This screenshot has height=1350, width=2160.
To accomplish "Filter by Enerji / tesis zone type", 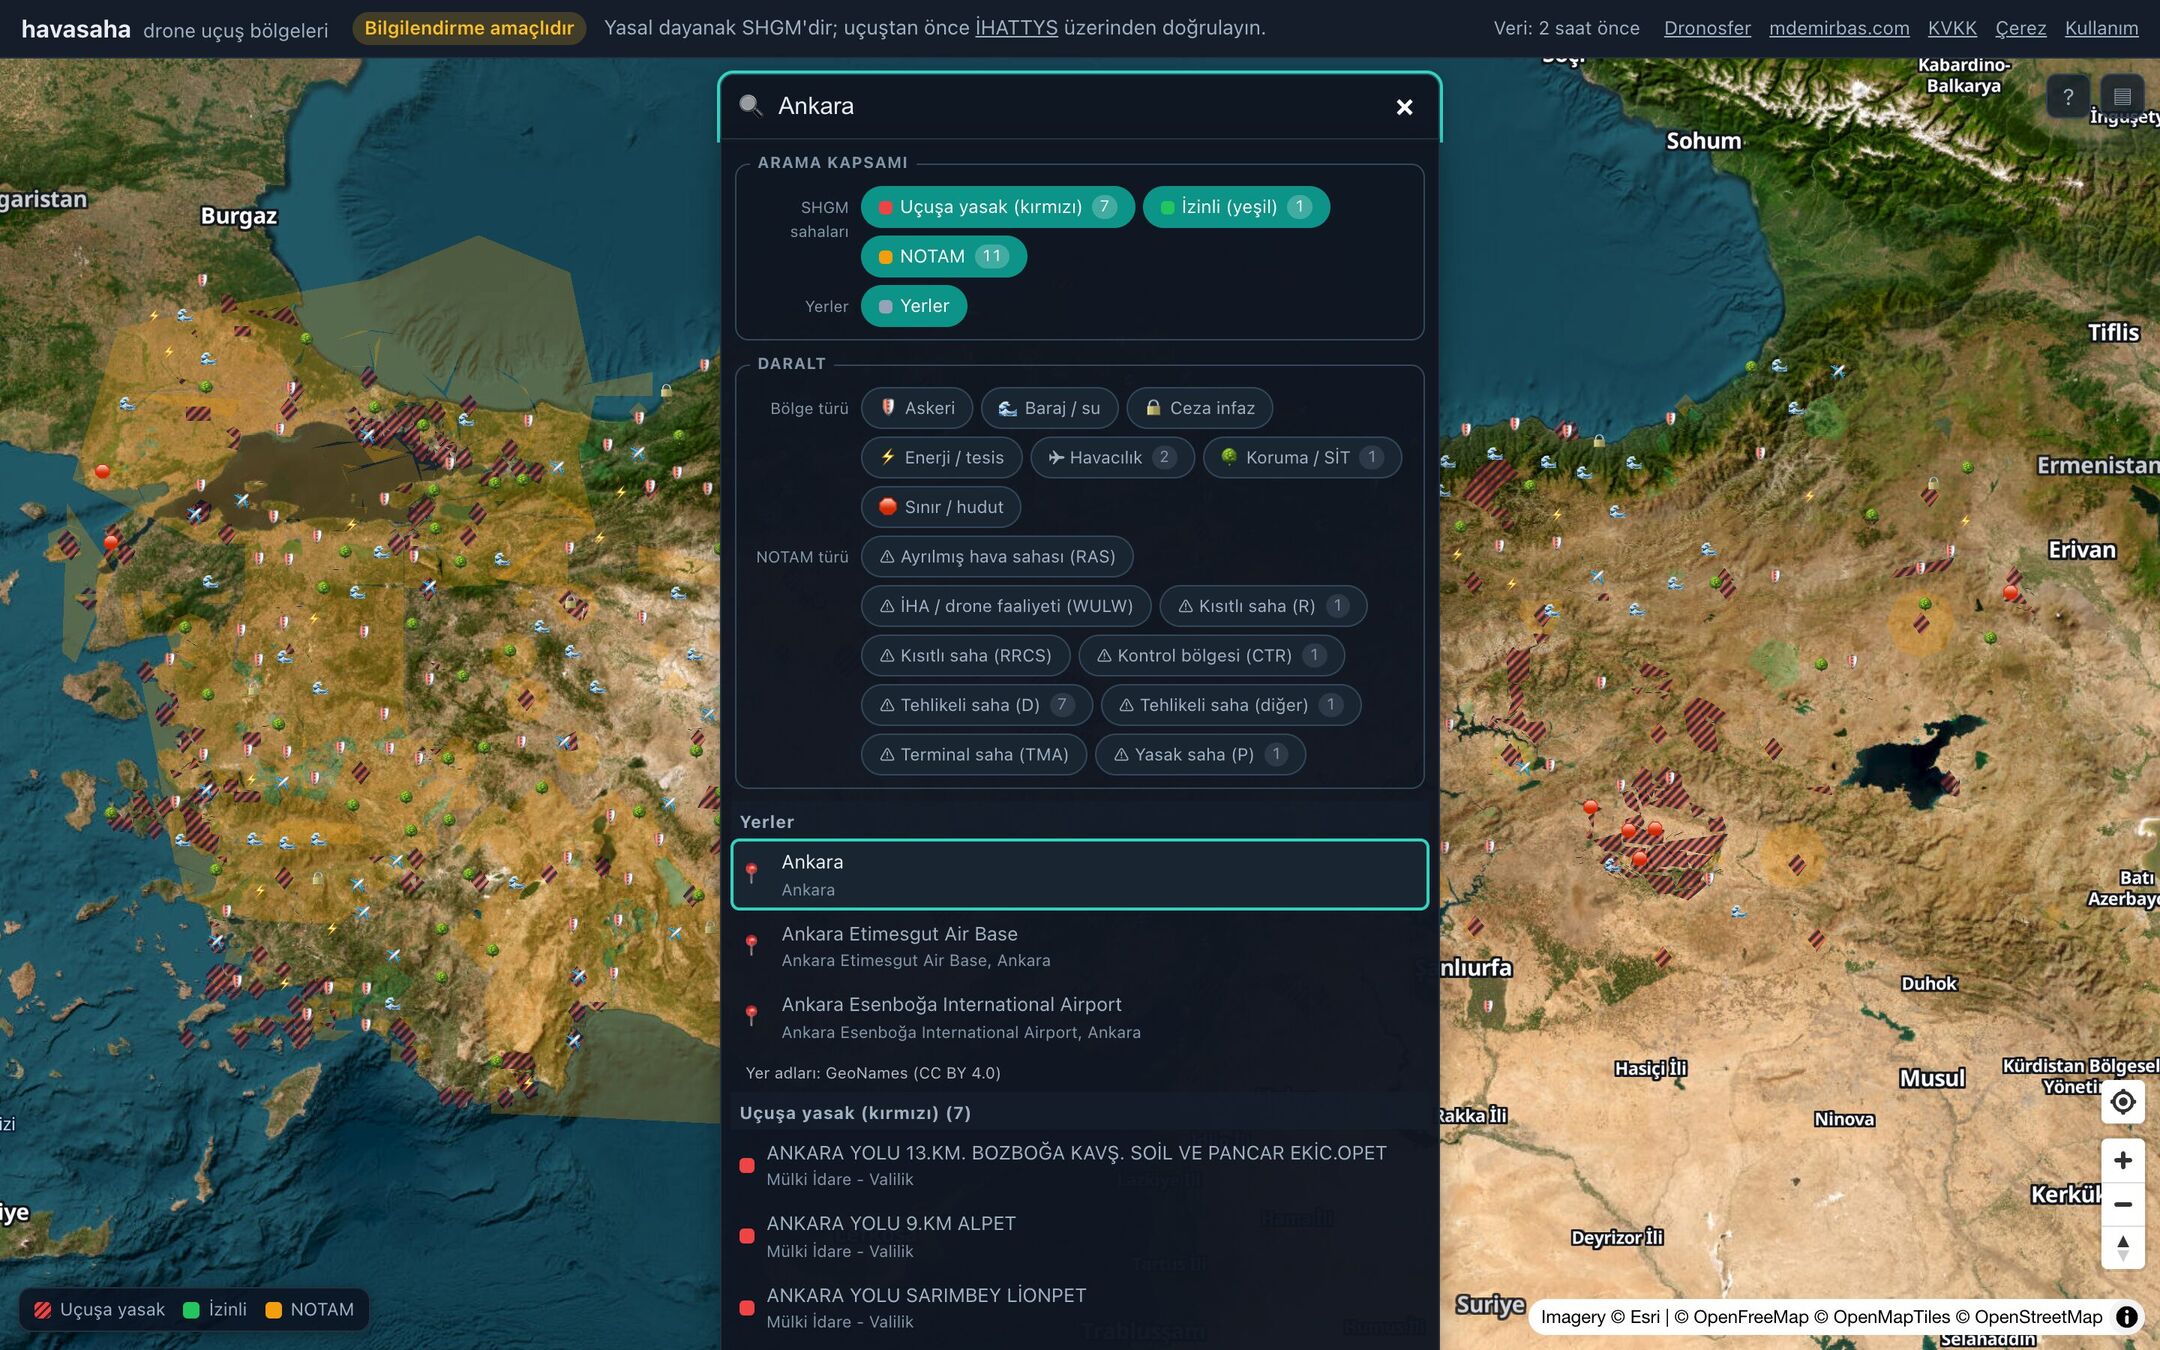I will pyautogui.click(x=941, y=457).
